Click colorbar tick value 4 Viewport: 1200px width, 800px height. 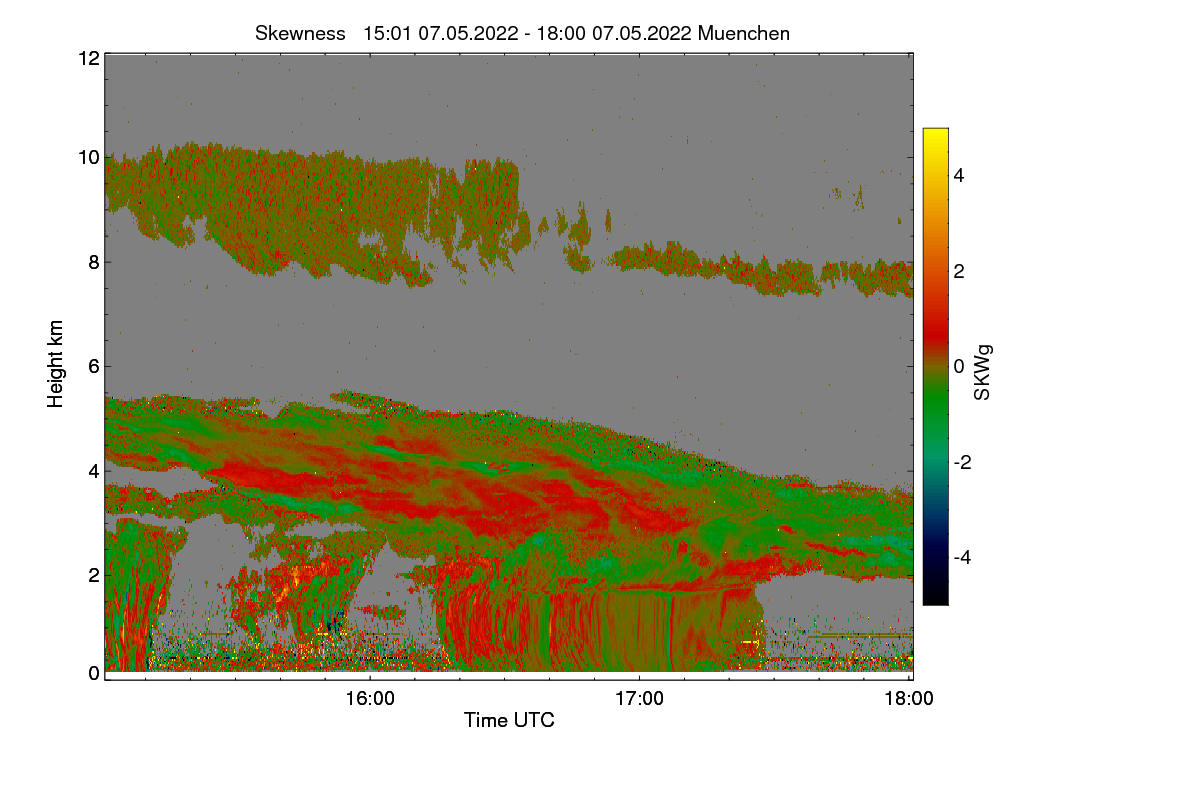click(x=959, y=175)
